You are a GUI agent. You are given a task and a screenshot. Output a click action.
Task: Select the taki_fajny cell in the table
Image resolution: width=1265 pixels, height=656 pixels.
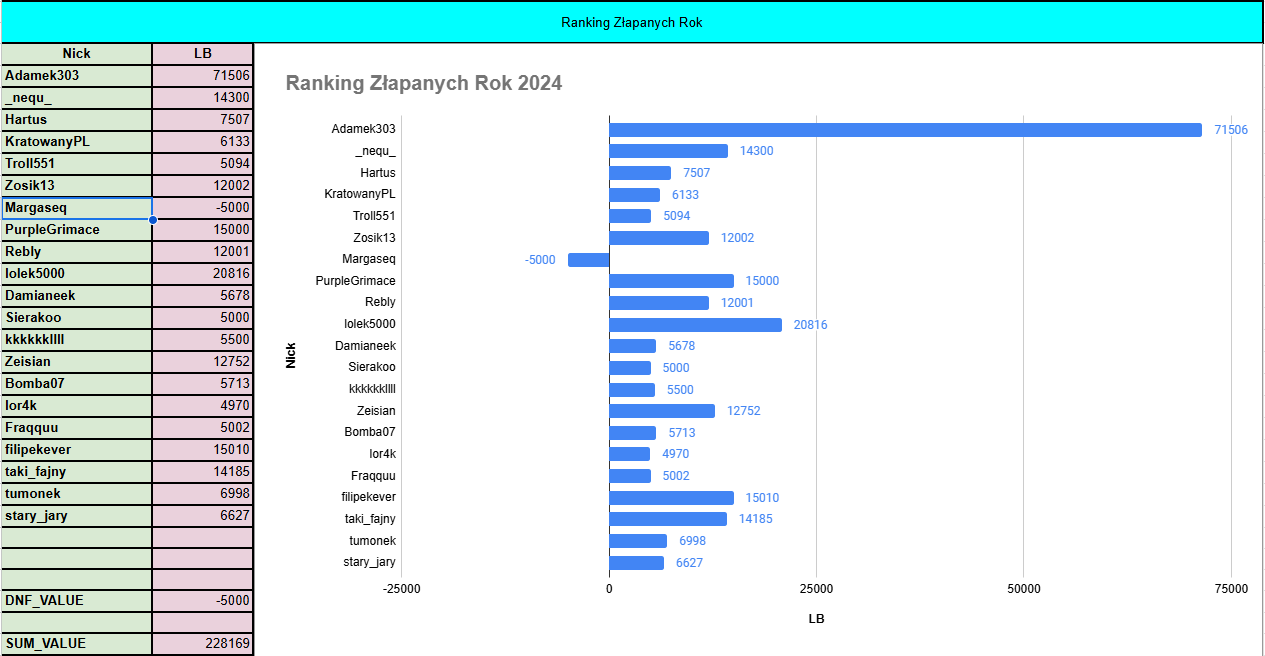click(x=77, y=472)
